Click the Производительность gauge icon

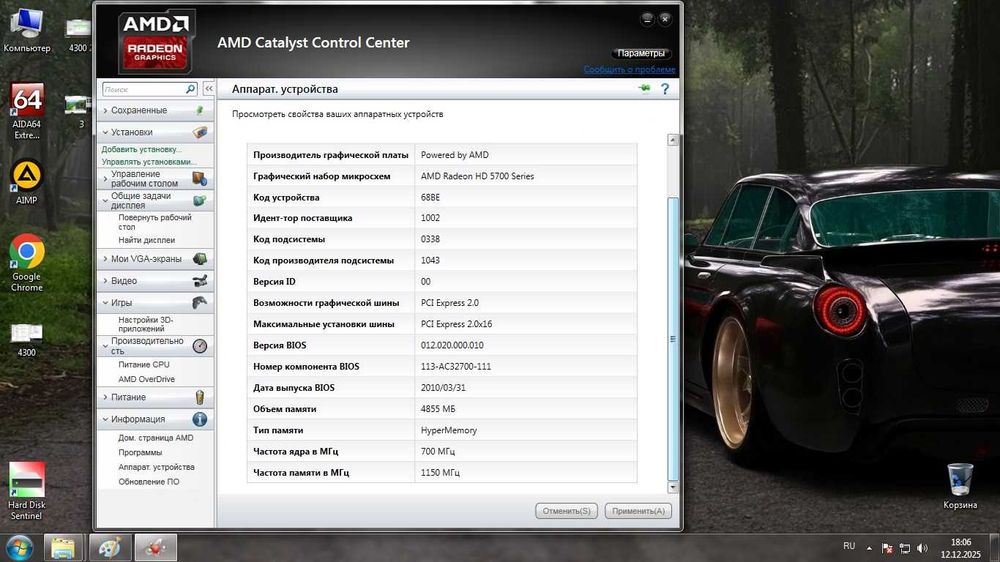point(200,346)
